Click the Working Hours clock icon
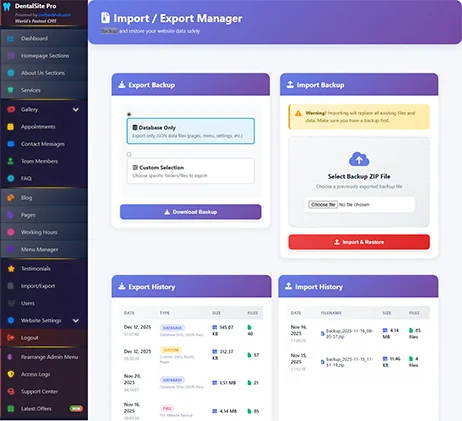Viewport: 462px width, 421px height. (x=11, y=232)
